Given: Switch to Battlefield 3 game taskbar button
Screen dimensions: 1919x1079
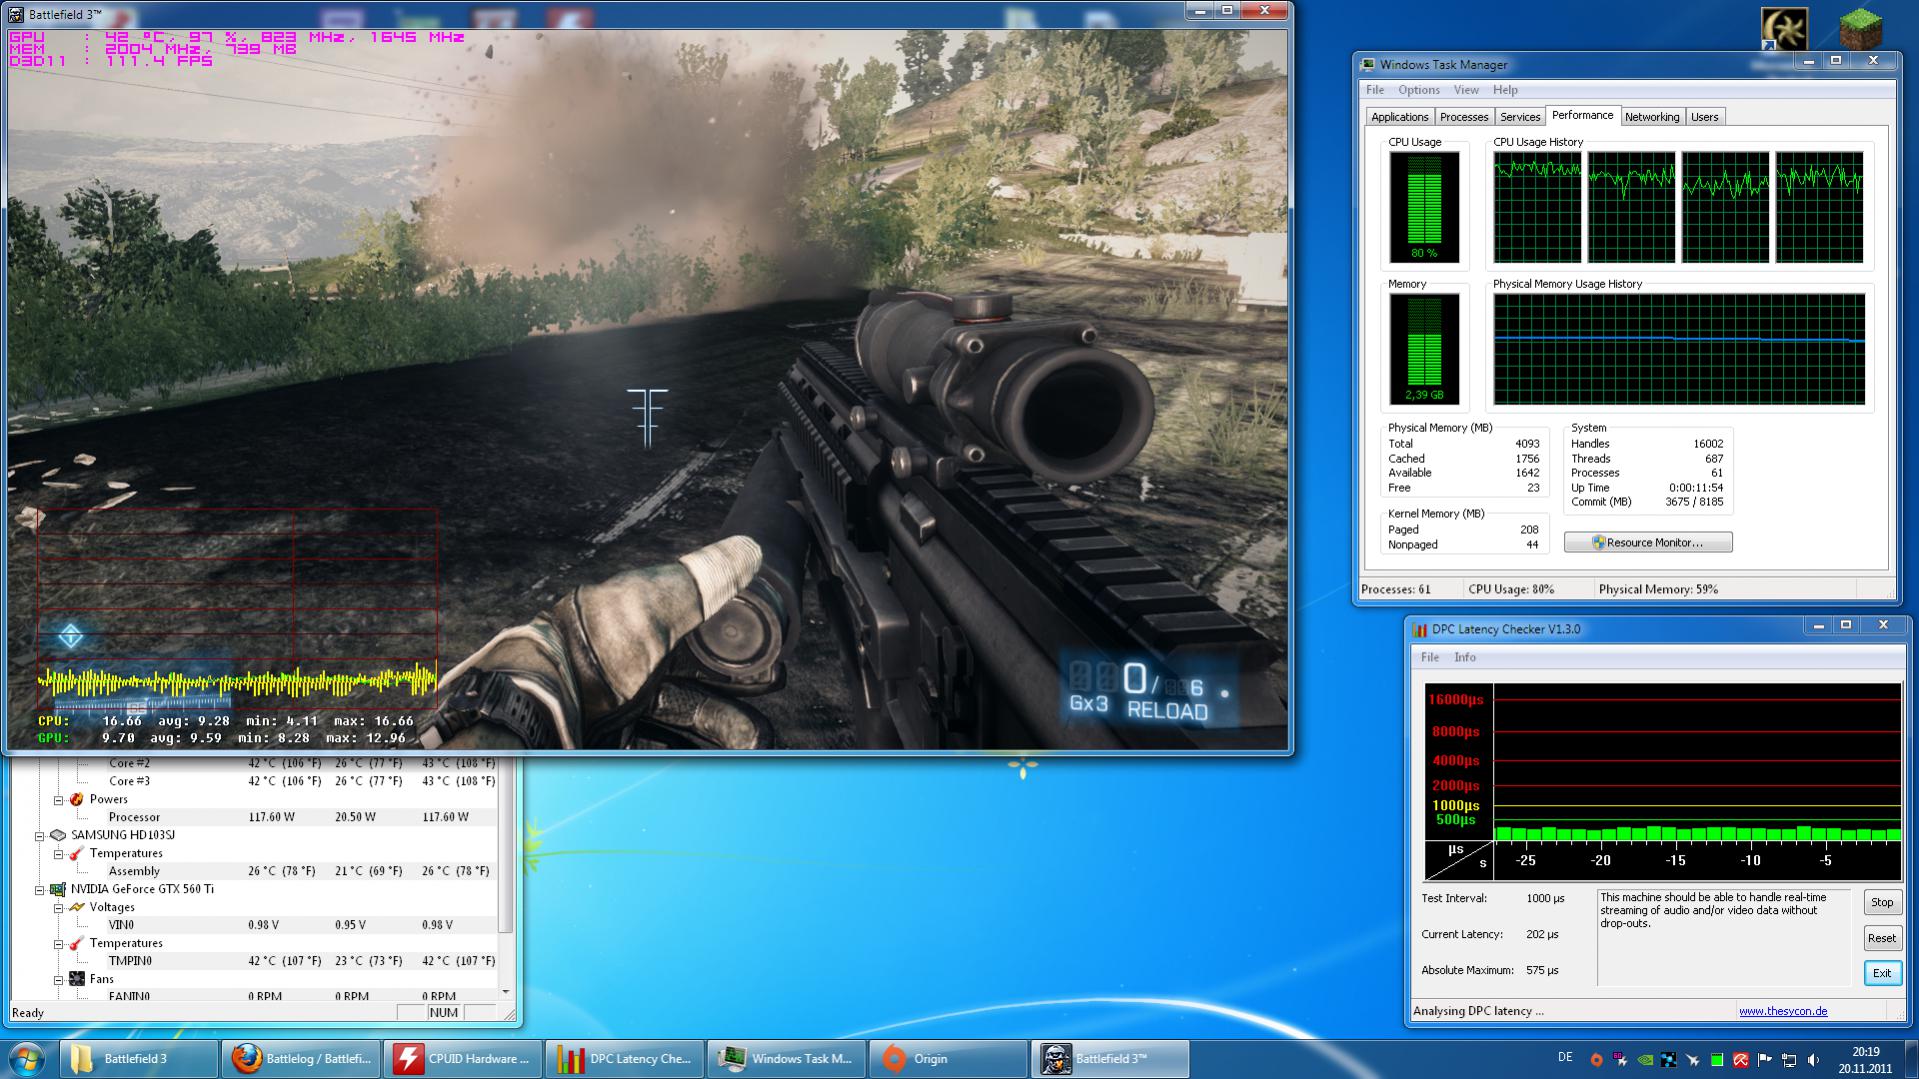Looking at the screenshot, I should click(x=1111, y=1059).
